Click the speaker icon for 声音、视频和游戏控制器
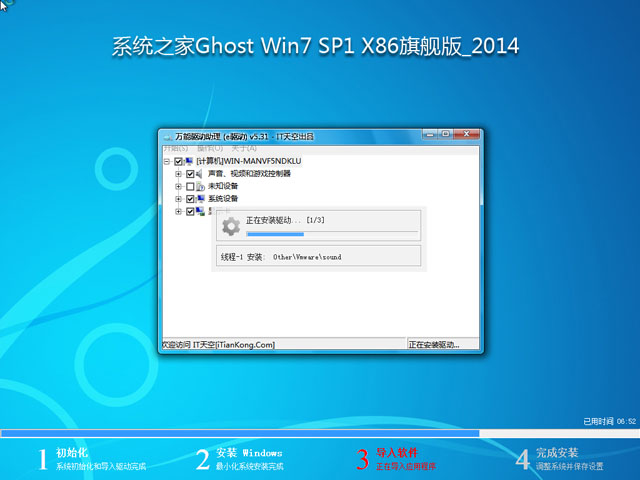 pos(200,174)
